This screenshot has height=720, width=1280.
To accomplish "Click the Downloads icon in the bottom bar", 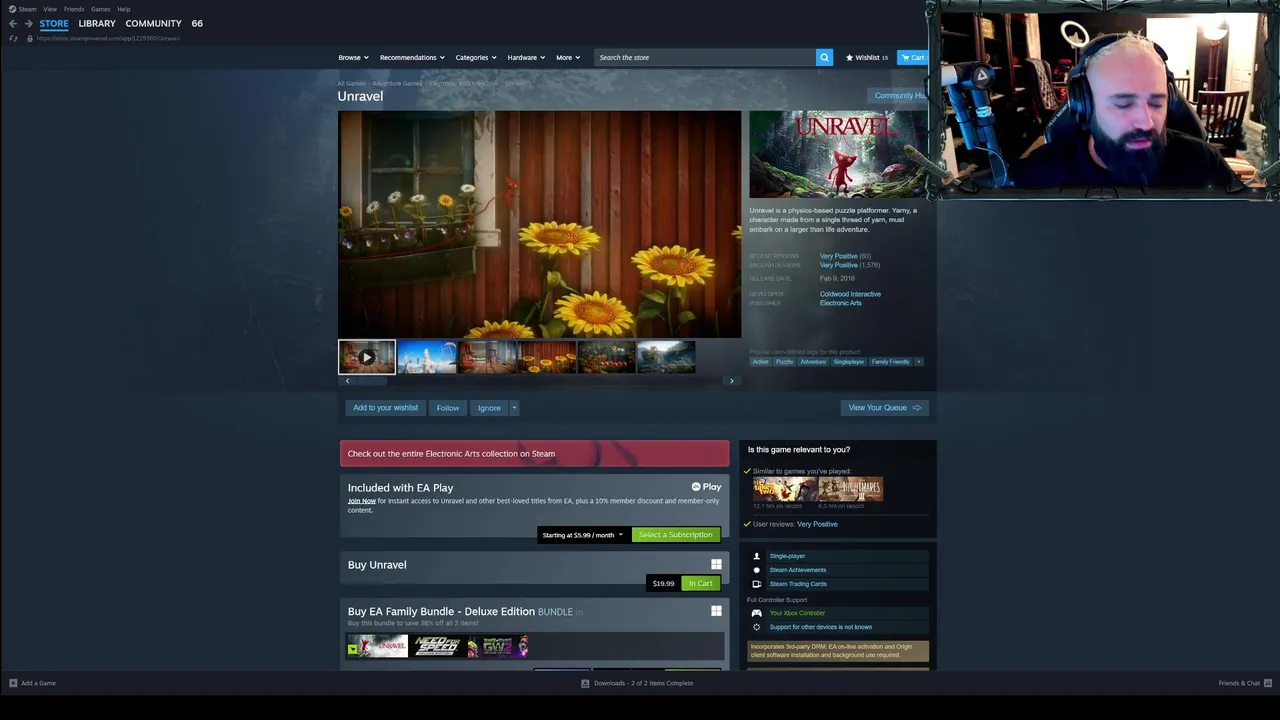I will [x=585, y=683].
